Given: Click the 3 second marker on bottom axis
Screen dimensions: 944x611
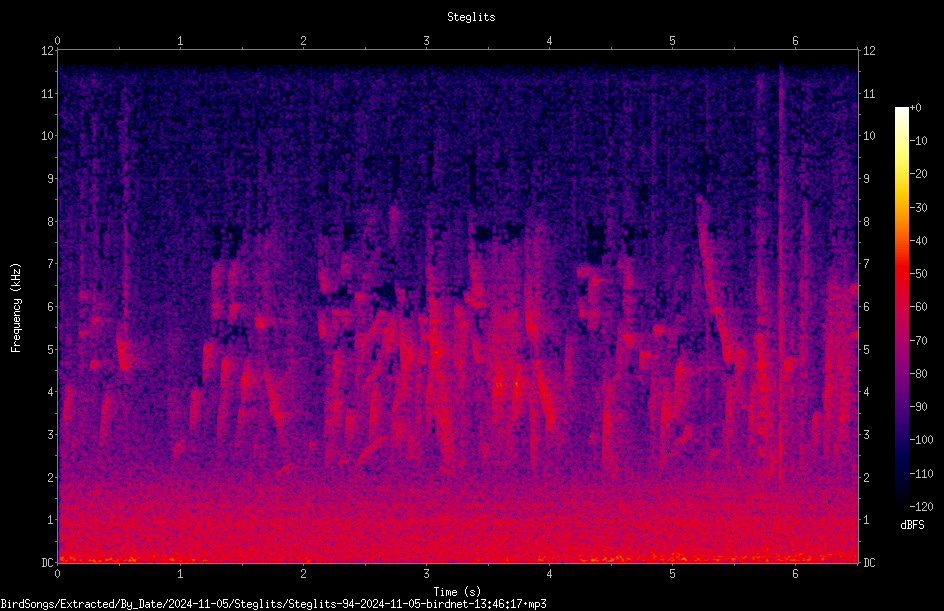Looking at the screenshot, I should 426,574.
